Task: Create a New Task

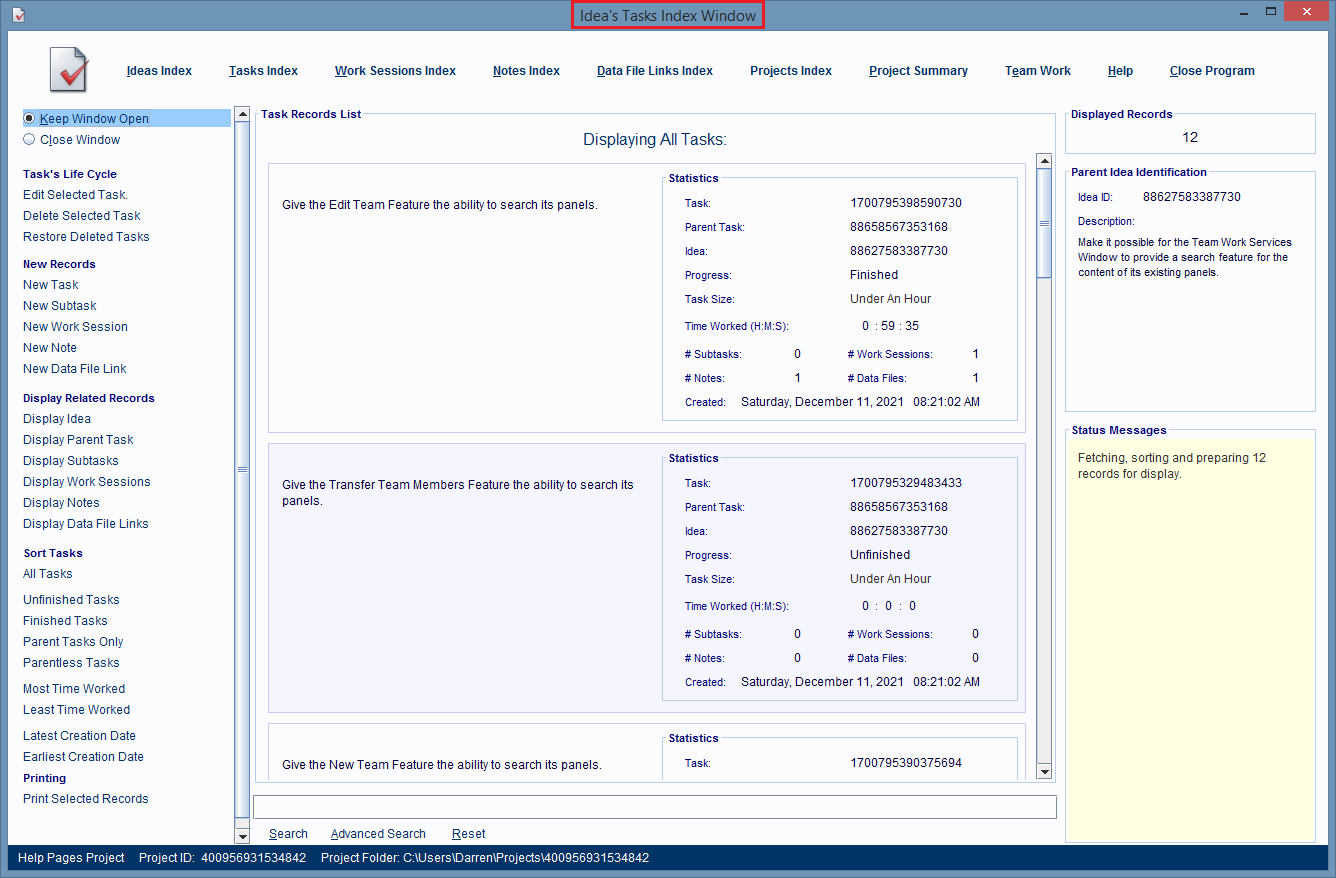Action: [x=51, y=285]
